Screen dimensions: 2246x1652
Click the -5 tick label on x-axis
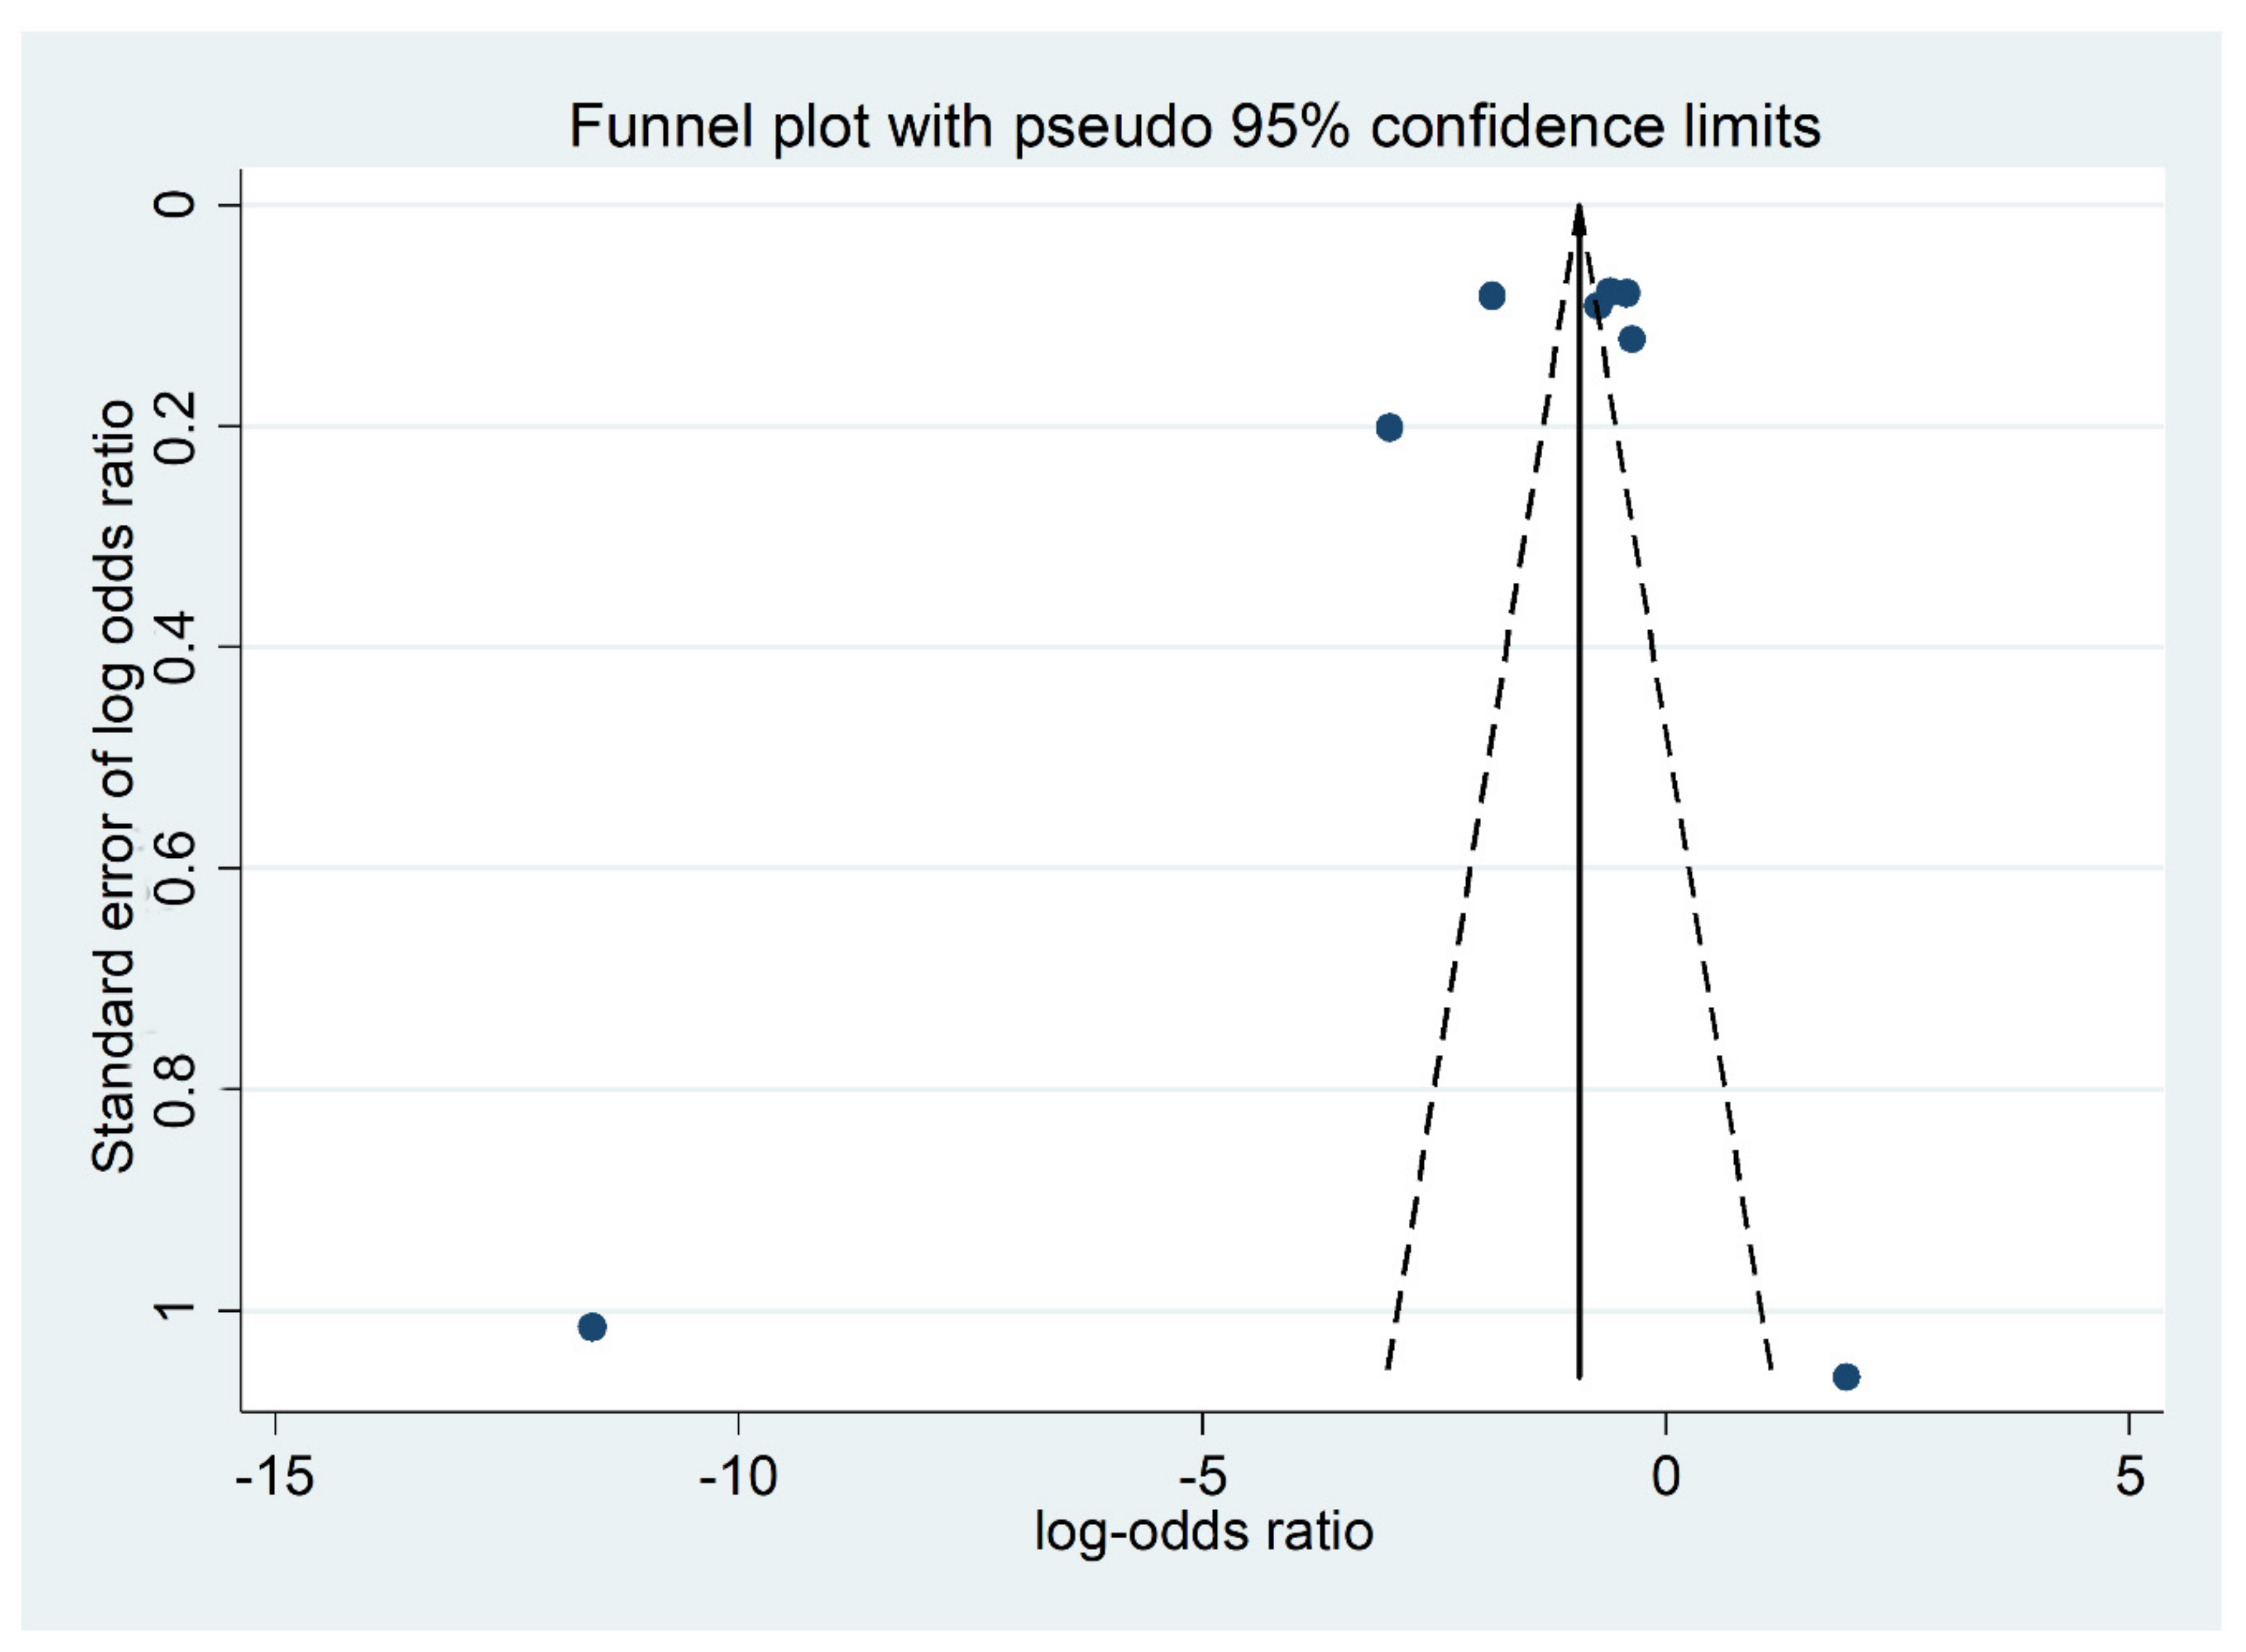coord(1201,1476)
